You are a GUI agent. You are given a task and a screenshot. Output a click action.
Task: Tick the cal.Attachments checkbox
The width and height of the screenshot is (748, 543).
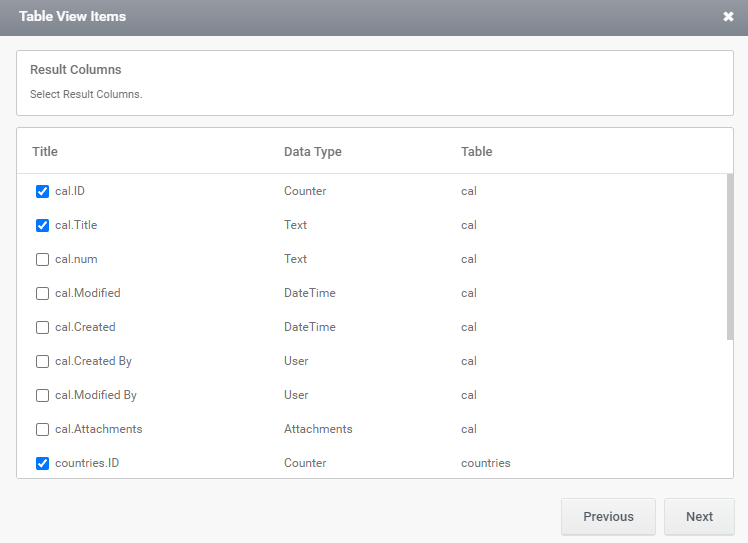tap(42, 429)
